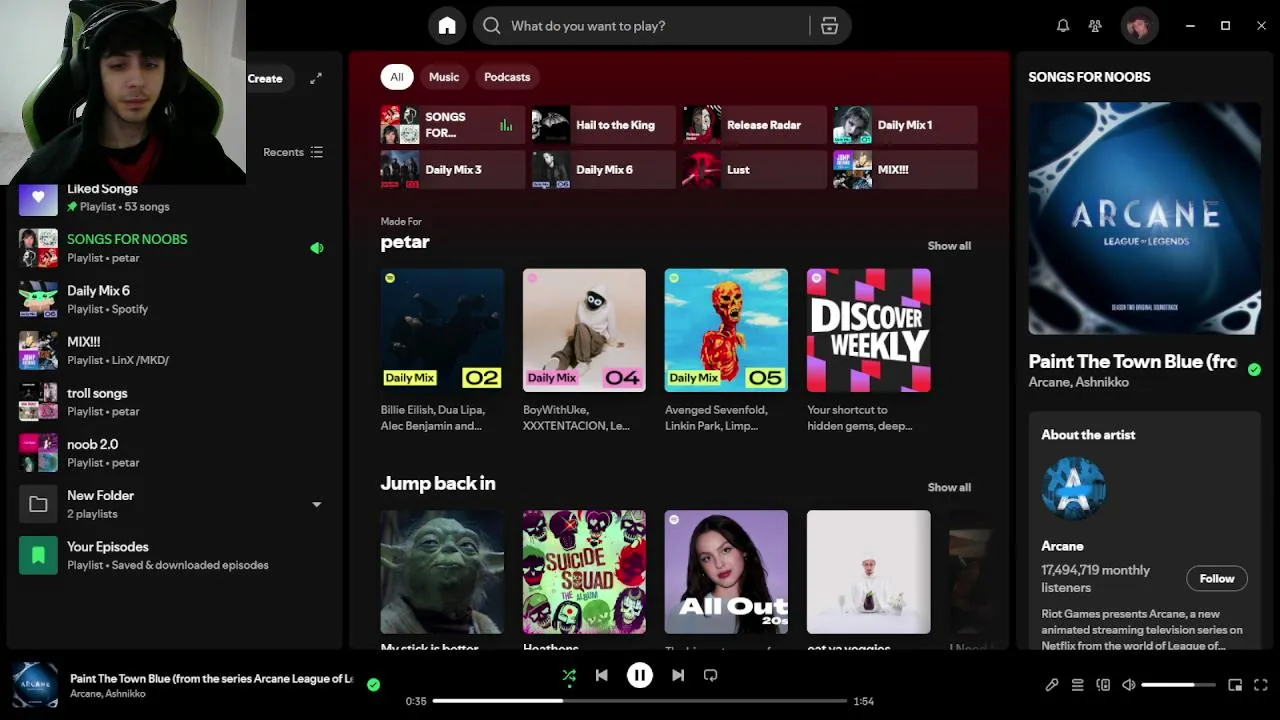Open Daily Mix 3 tile
This screenshot has width=1280, height=720.
tap(452, 170)
